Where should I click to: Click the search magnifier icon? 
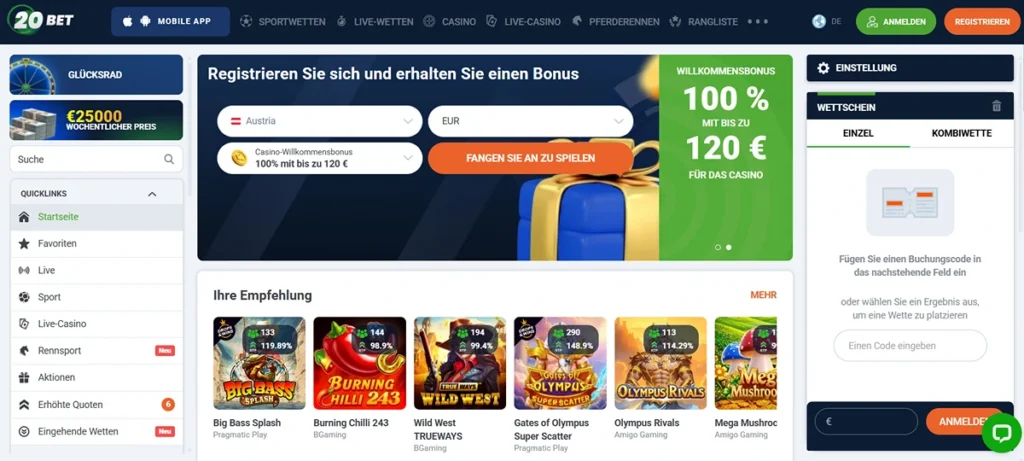[169, 159]
